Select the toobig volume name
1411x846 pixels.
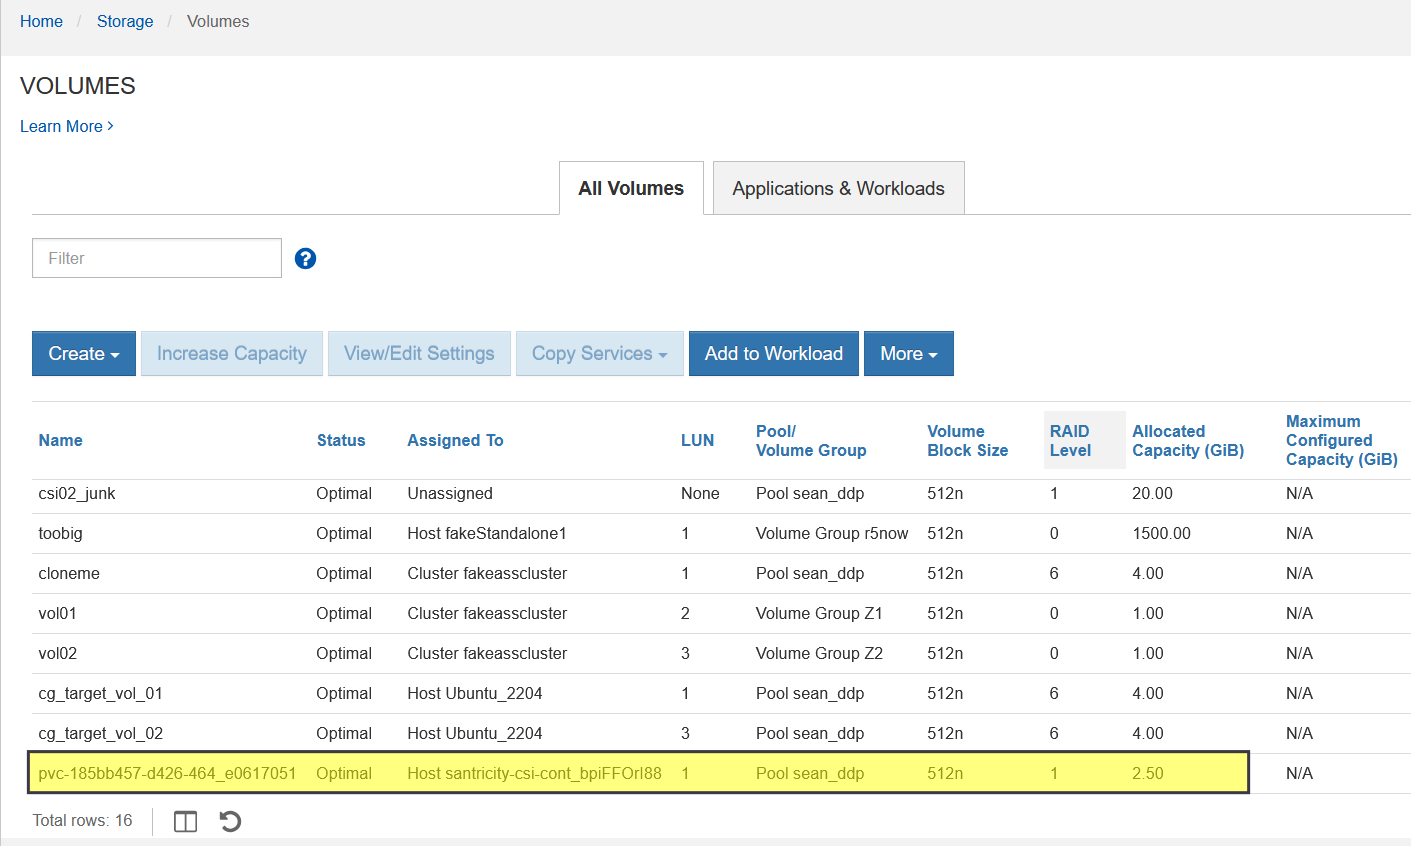(61, 534)
